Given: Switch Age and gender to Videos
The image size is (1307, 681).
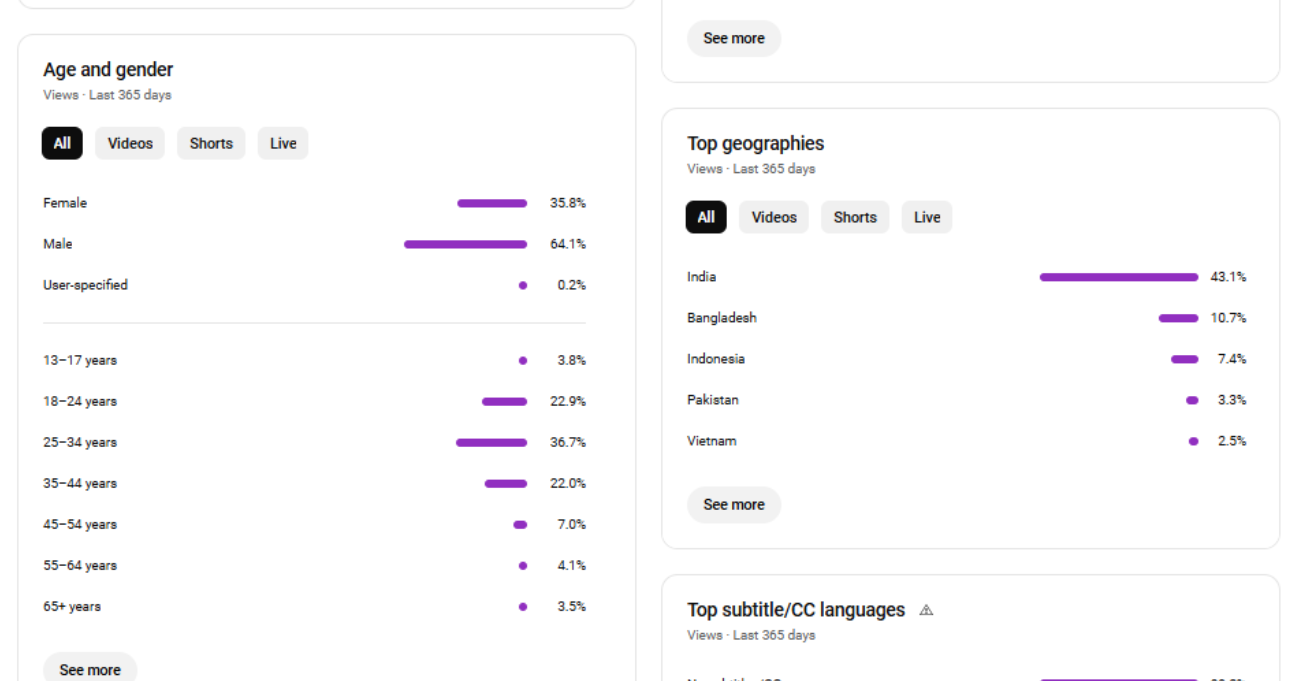Looking at the screenshot, I should pos(130,143).
